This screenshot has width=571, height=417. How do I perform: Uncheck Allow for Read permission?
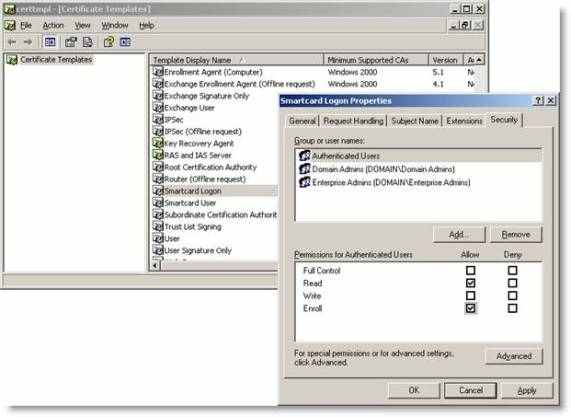[470, 283]
